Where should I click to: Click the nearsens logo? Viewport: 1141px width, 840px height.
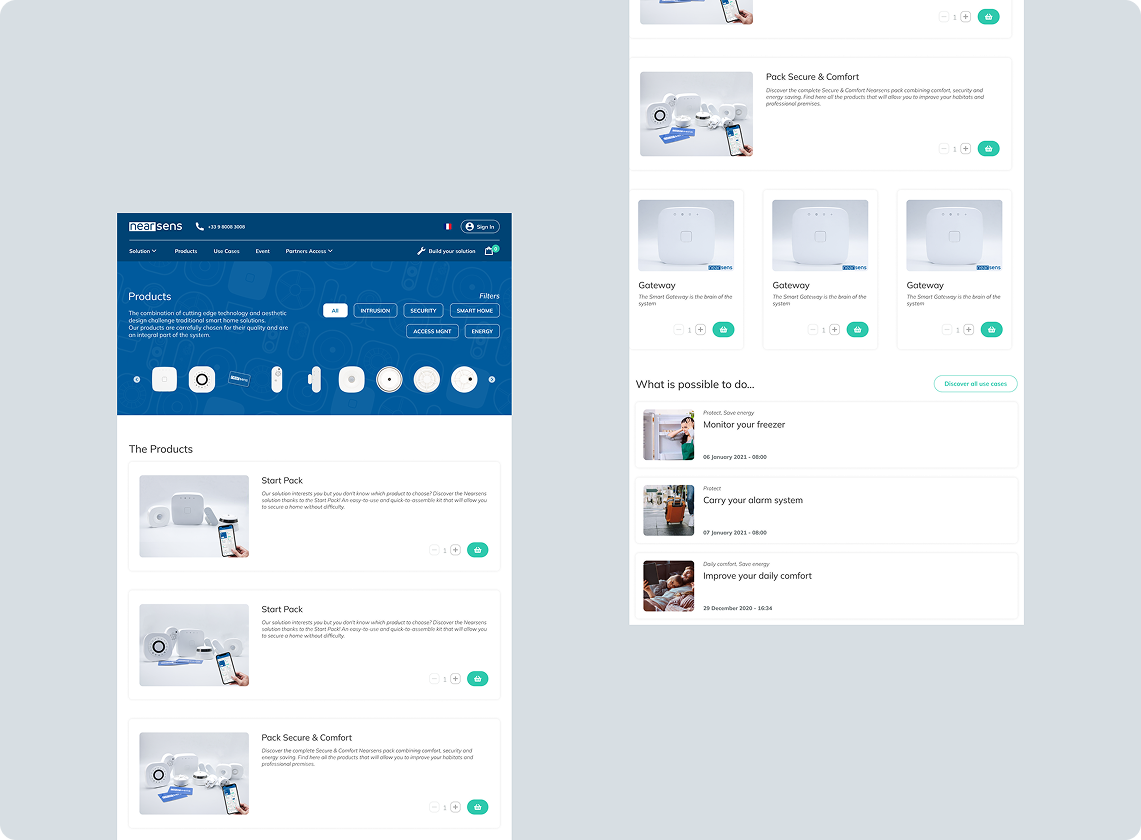156,226
